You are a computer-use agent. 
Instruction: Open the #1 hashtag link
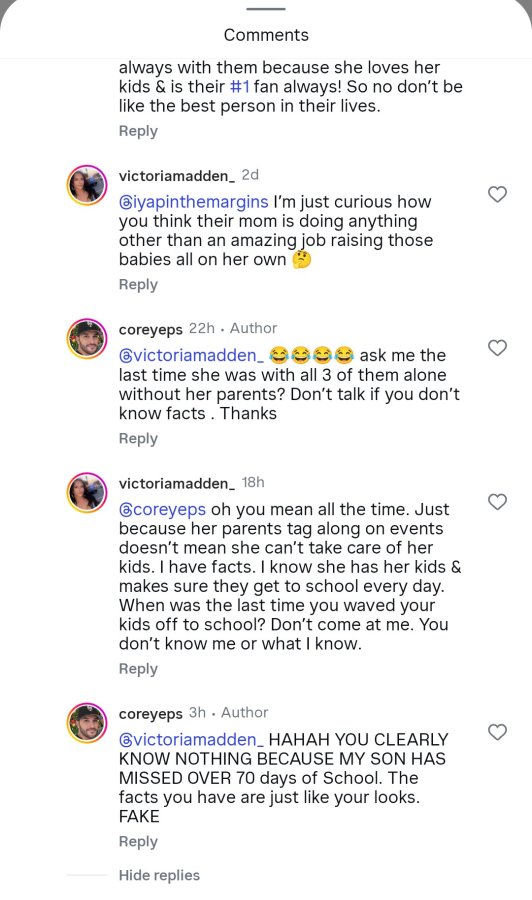point(239,87)
